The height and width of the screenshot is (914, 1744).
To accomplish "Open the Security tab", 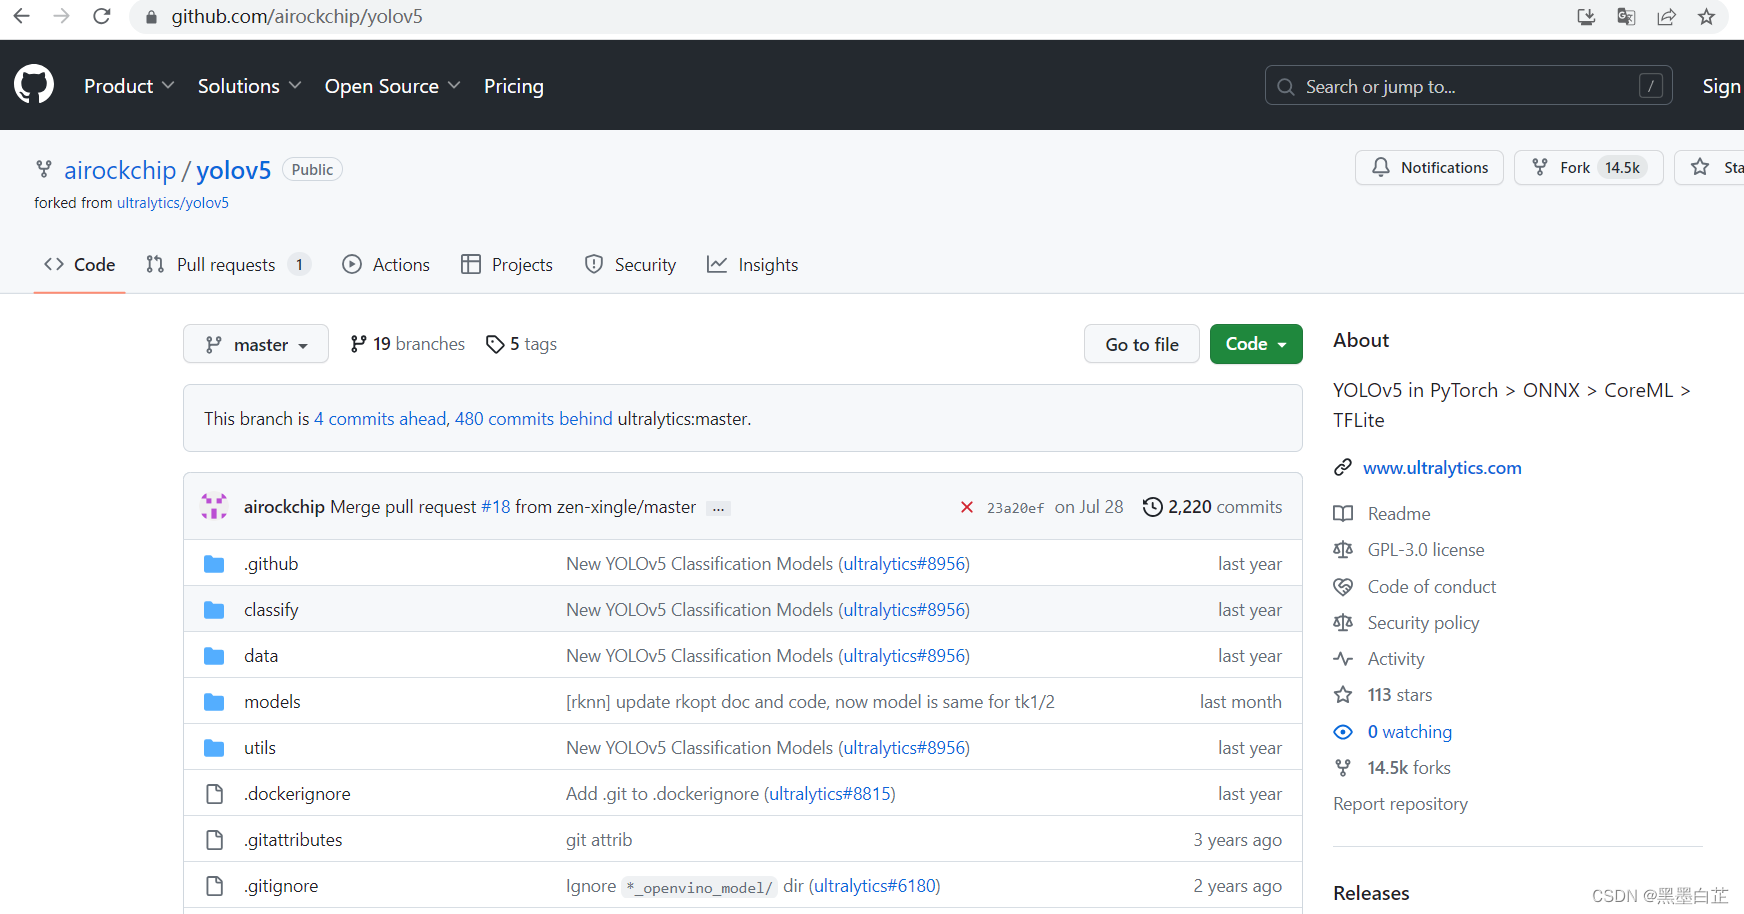I will tap(630, 264).
